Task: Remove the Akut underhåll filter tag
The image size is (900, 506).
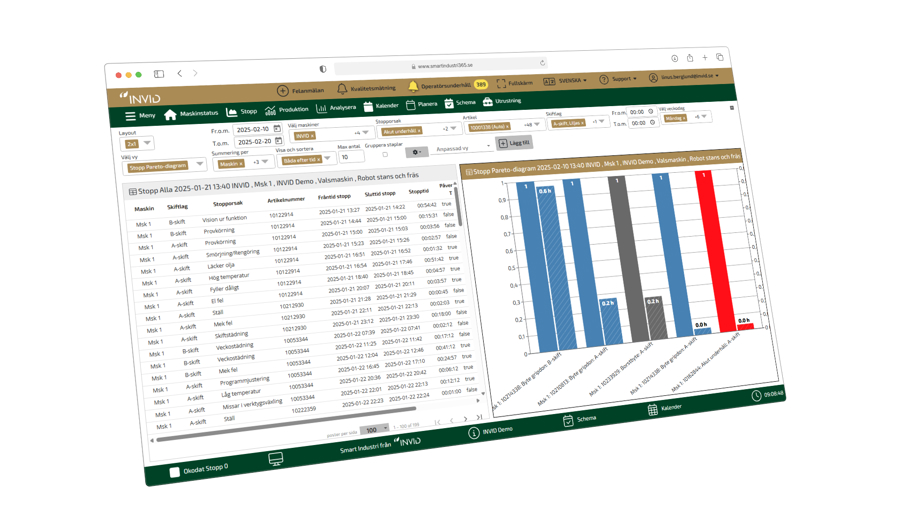Action: click(x=419, y=131)
